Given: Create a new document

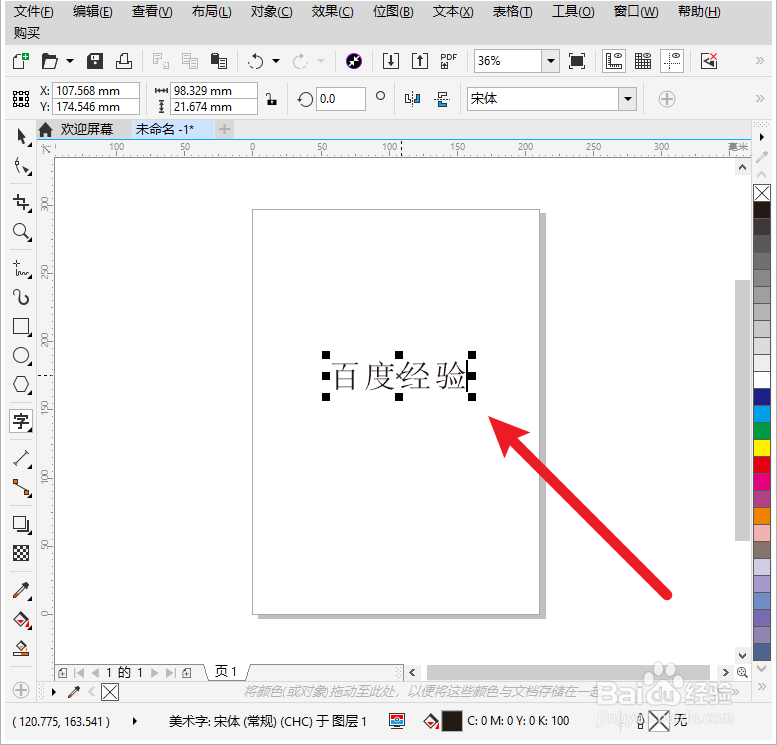Looking at the screenshot, I should 21,61.
